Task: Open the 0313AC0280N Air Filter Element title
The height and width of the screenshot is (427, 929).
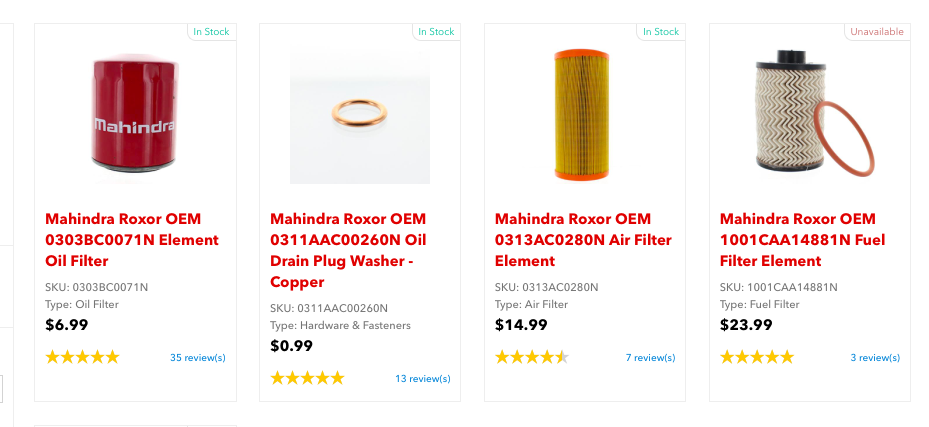Action: coord(583,240)
